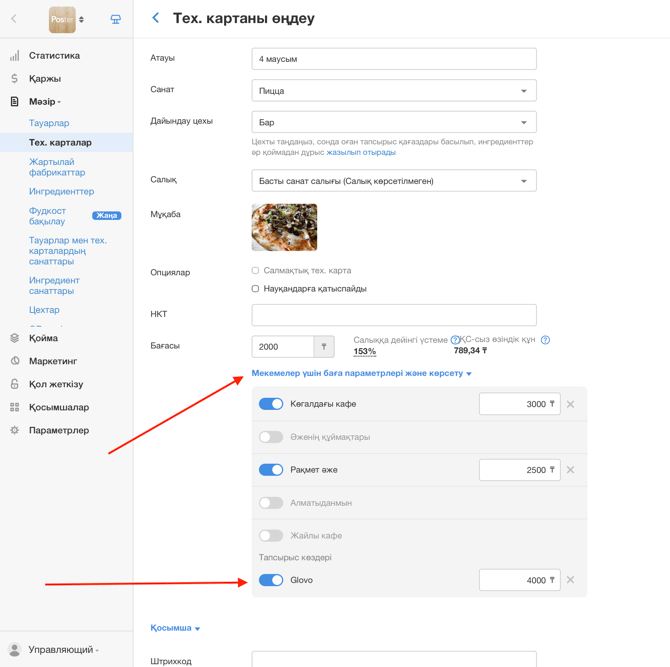Enable the Алматыданмын toggle

coord(271,502)
